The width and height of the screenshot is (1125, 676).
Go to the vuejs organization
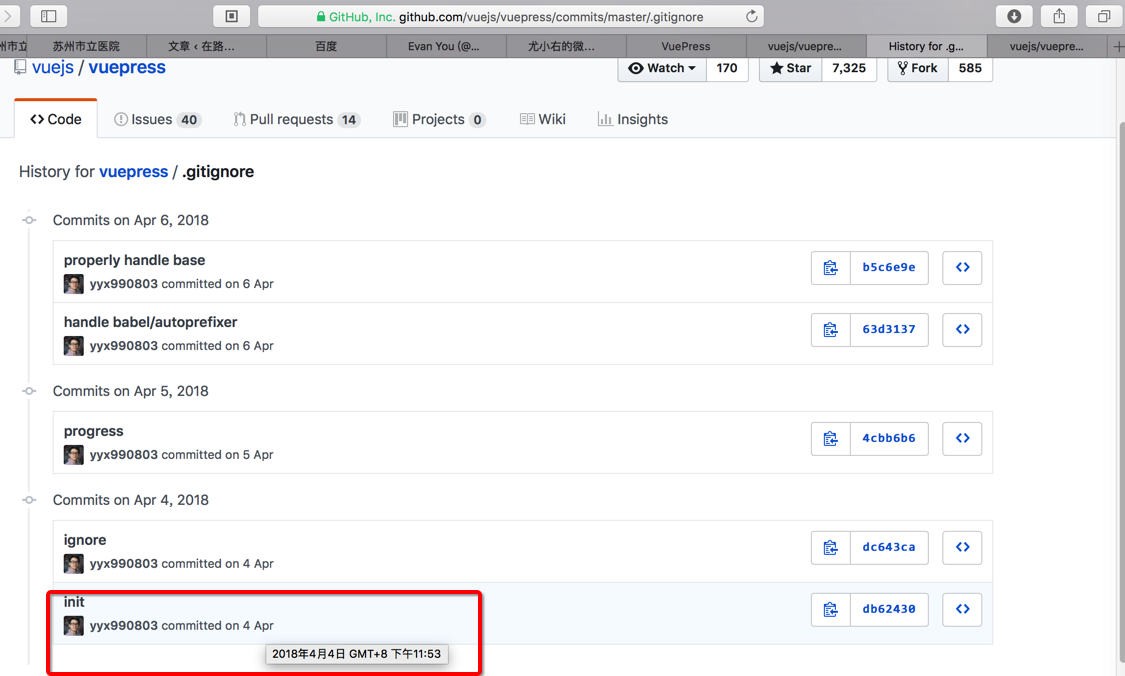(52, 67)
